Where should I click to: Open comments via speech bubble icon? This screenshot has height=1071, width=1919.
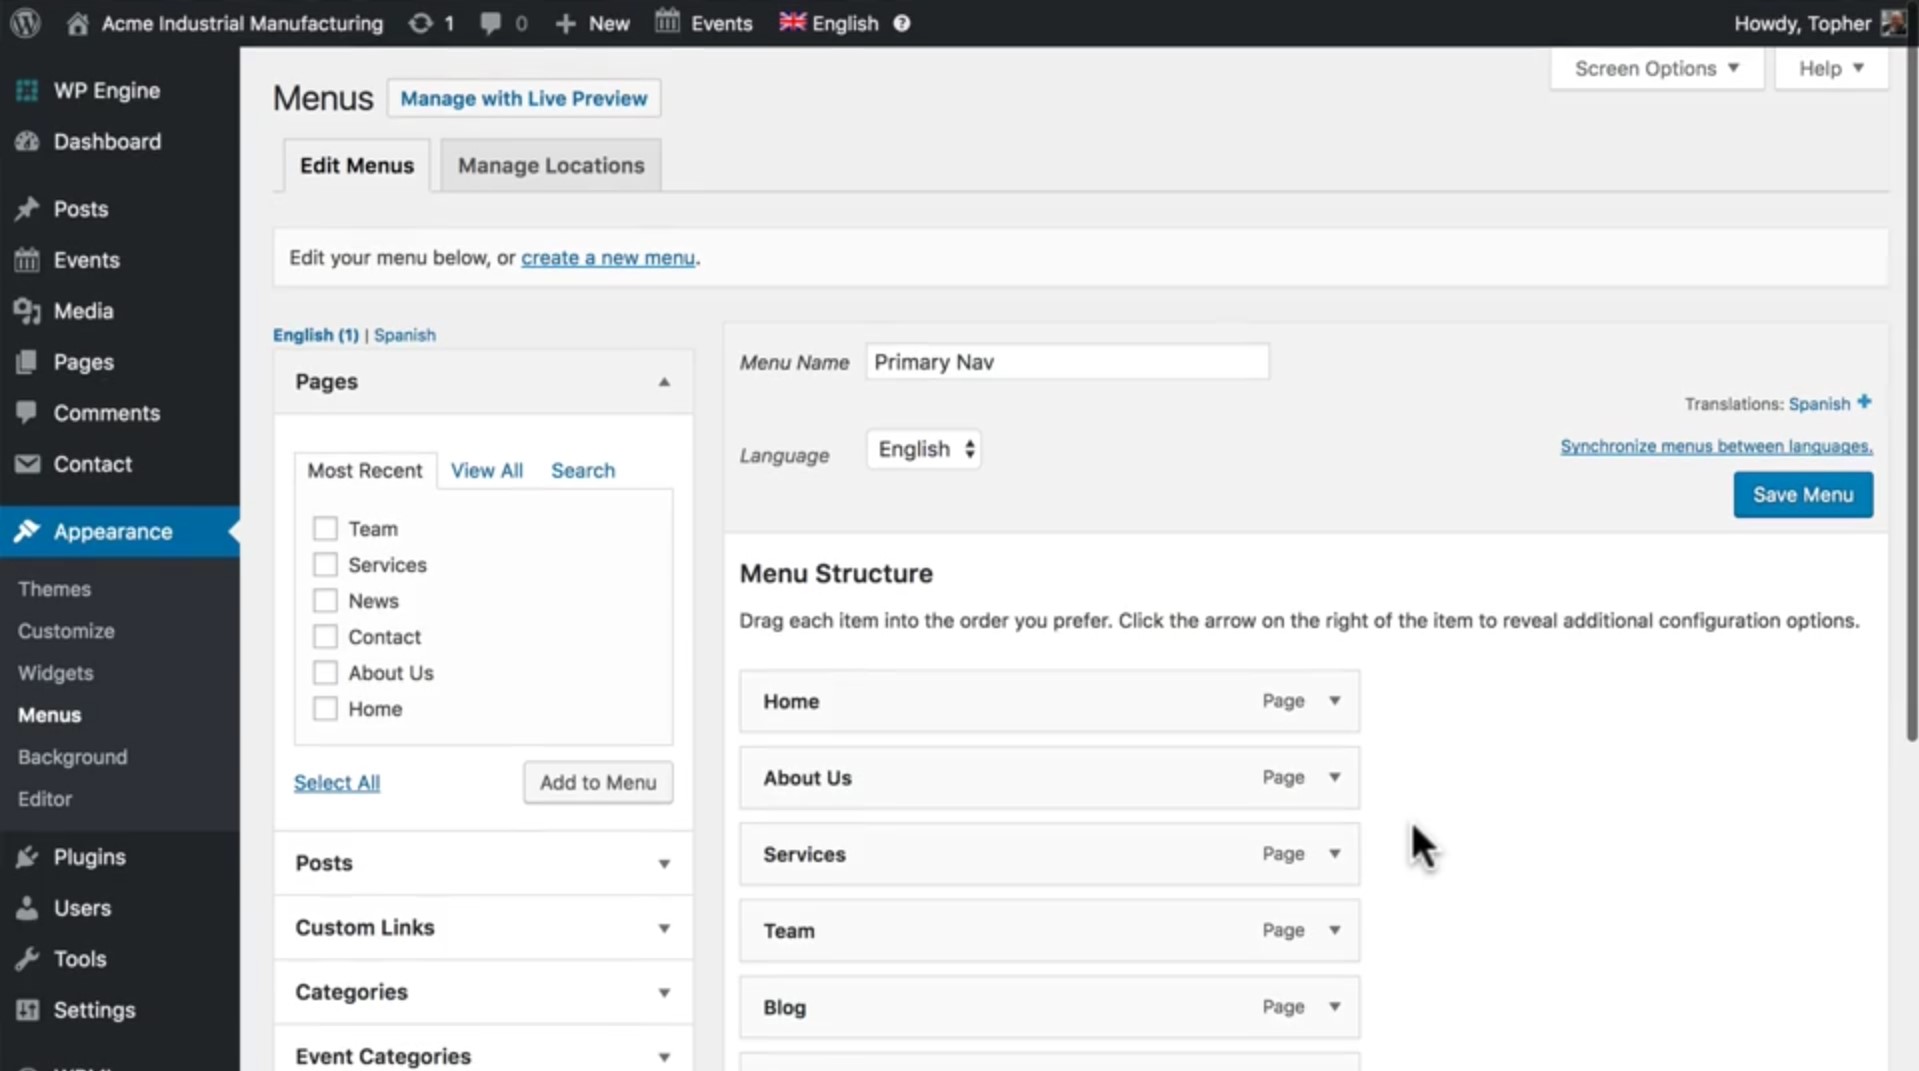[489, 22]
